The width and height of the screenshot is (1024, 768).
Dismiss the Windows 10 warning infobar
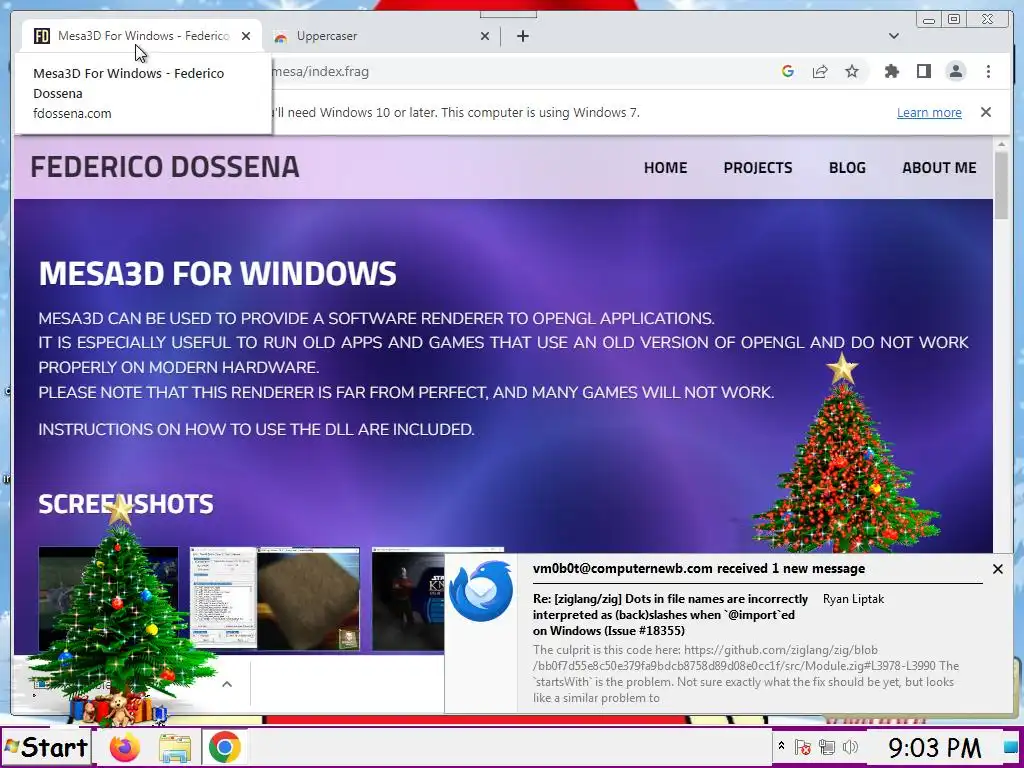click(986, 112)
